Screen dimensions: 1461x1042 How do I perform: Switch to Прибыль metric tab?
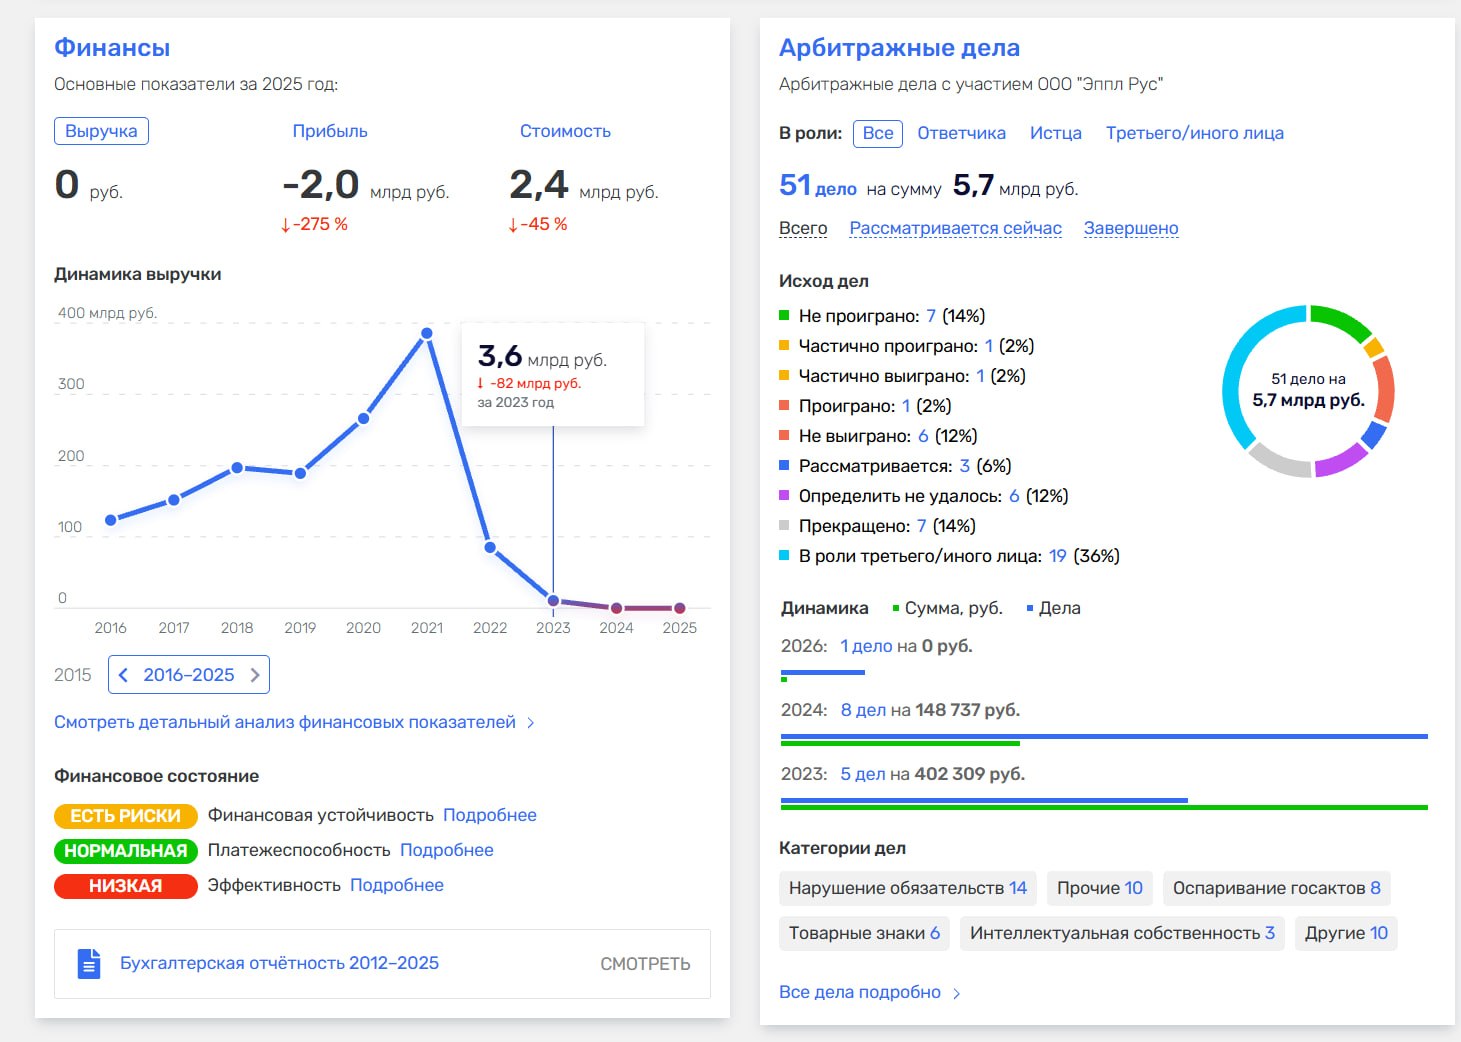(330, 131)
